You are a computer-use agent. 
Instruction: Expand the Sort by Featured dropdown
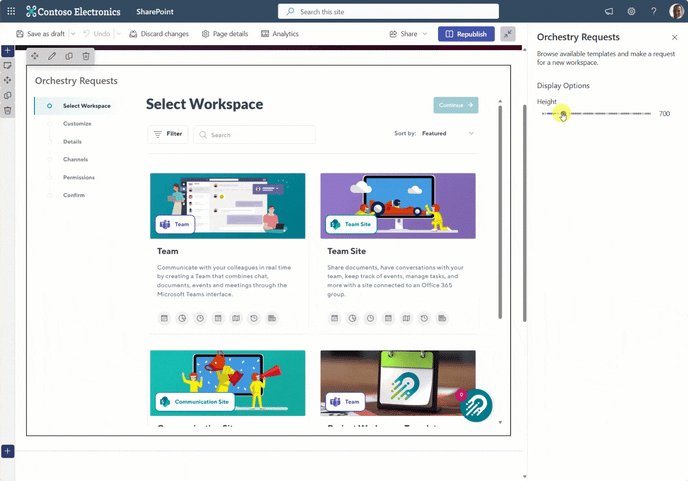click(448, 133)
